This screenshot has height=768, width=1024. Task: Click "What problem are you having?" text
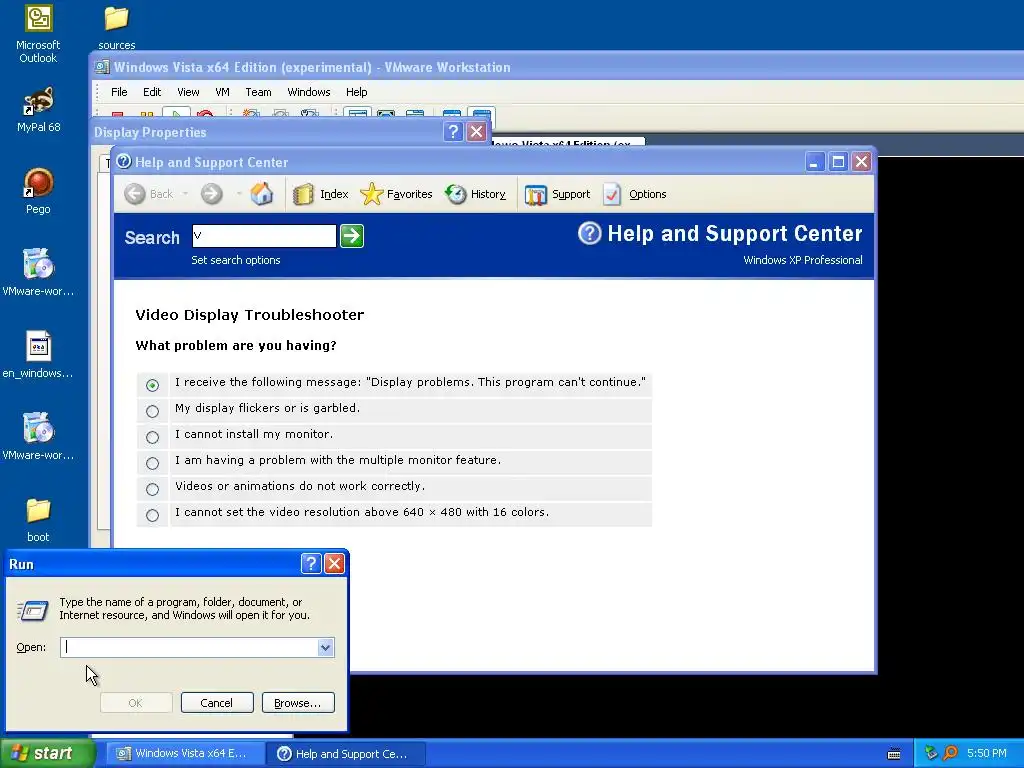pos(236,345)
